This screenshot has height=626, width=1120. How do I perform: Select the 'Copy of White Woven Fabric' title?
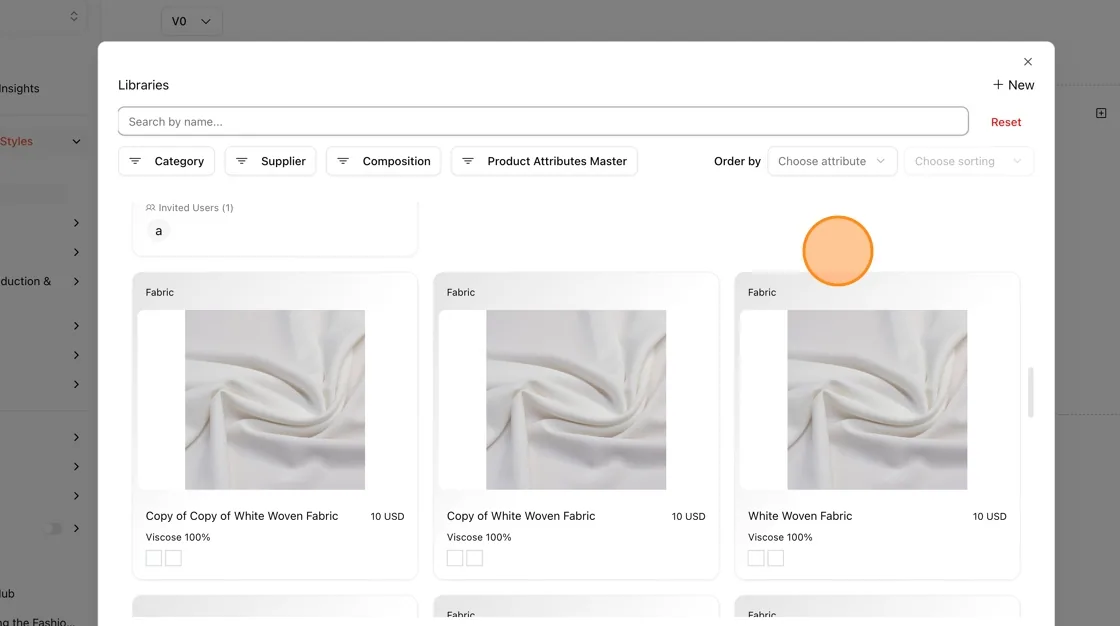click(x=521, y=516)
